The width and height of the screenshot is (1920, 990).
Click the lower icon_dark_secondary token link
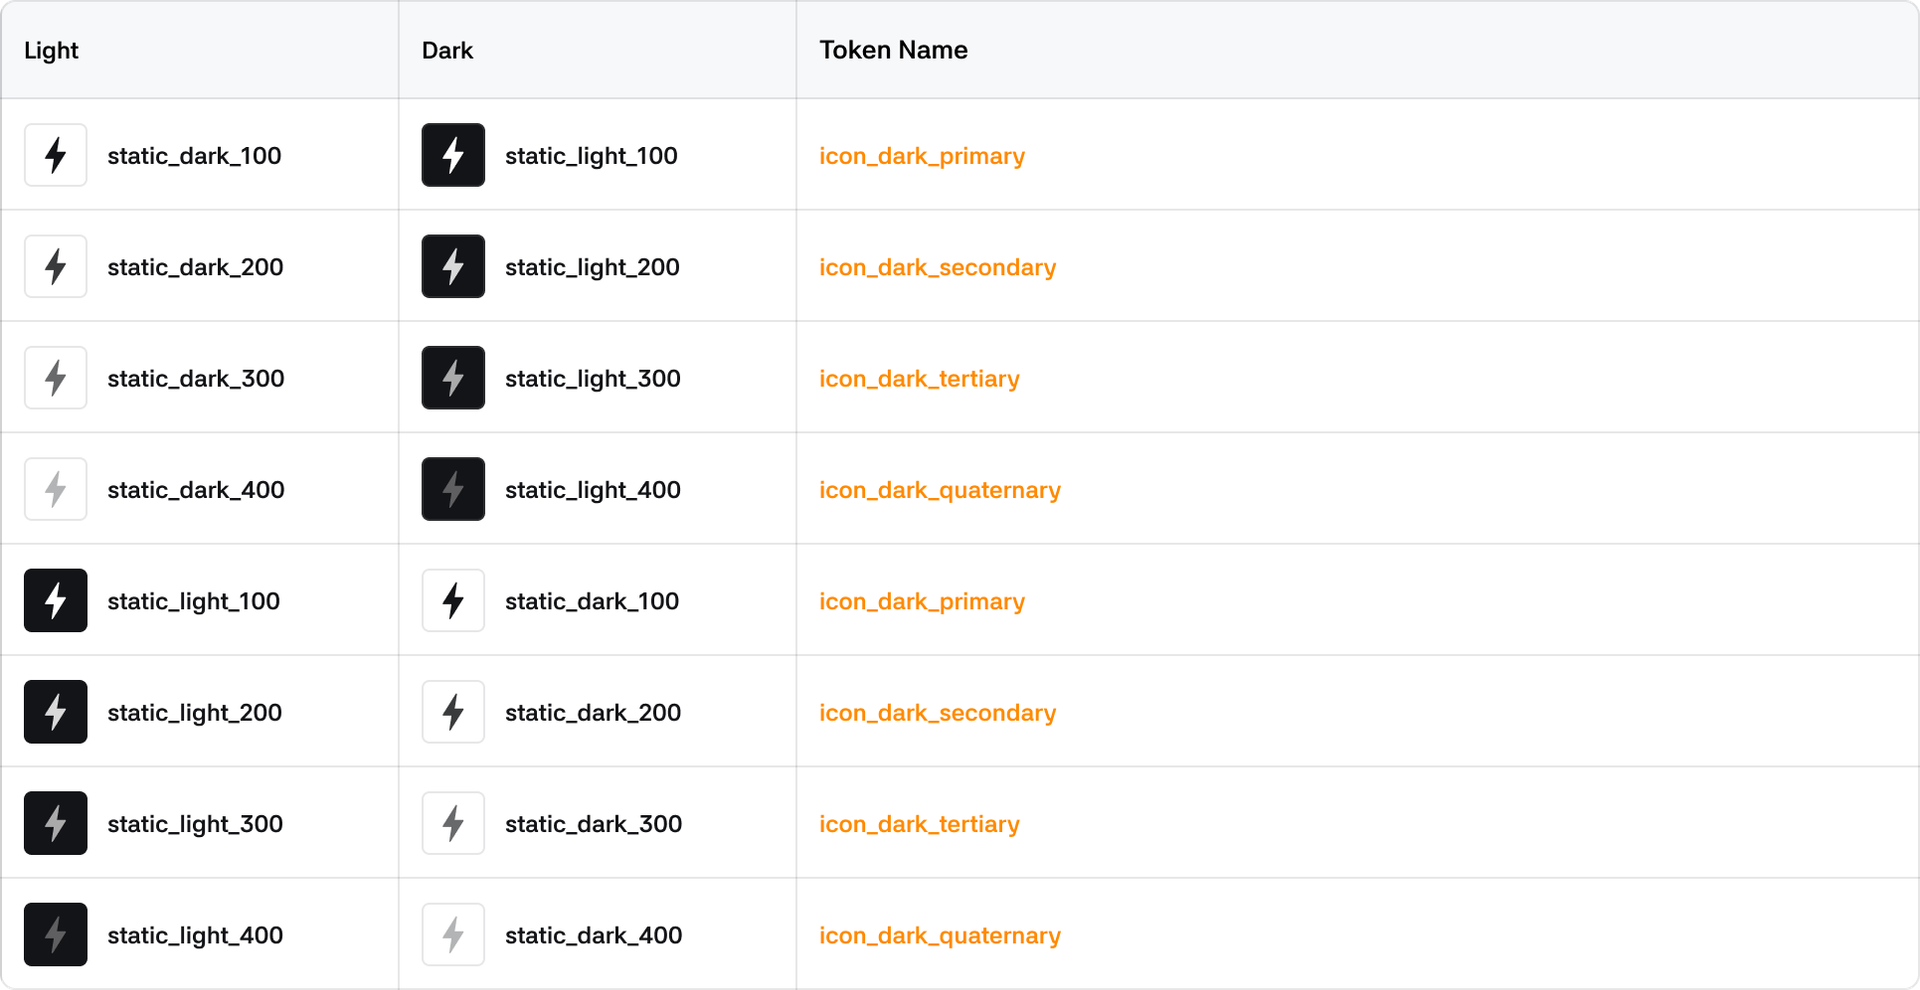(x=937, y=713)
